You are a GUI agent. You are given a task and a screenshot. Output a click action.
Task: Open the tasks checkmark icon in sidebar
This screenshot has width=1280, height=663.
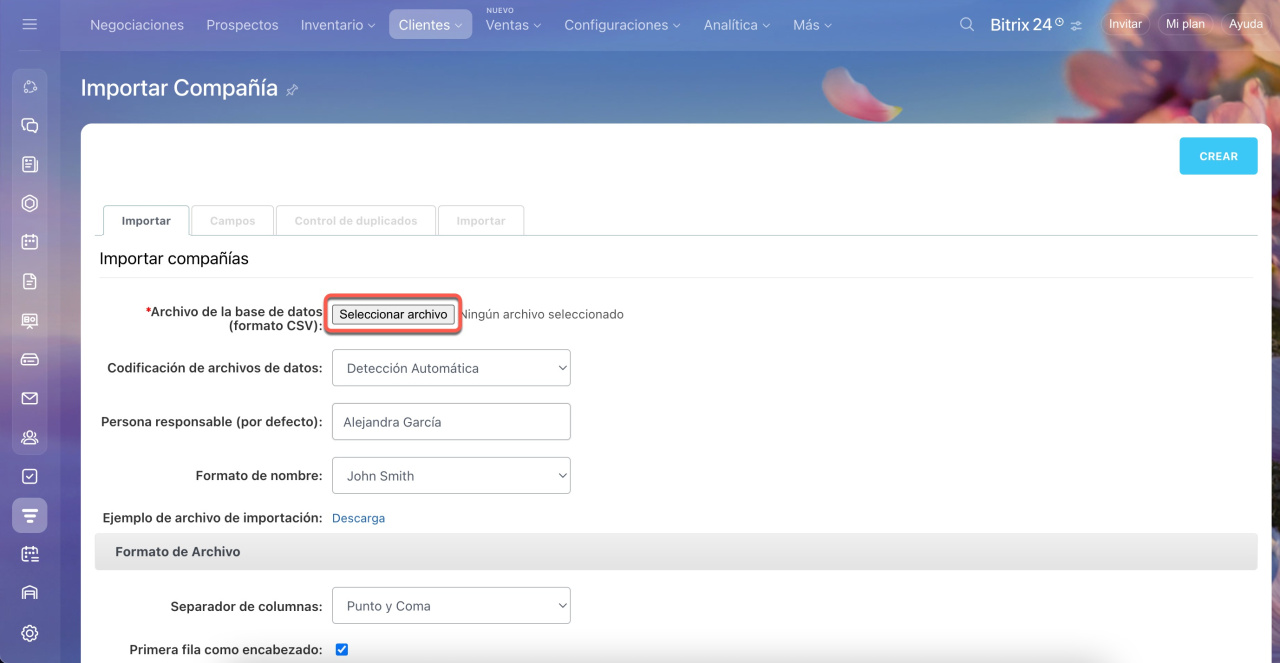(x=29, y=476)
